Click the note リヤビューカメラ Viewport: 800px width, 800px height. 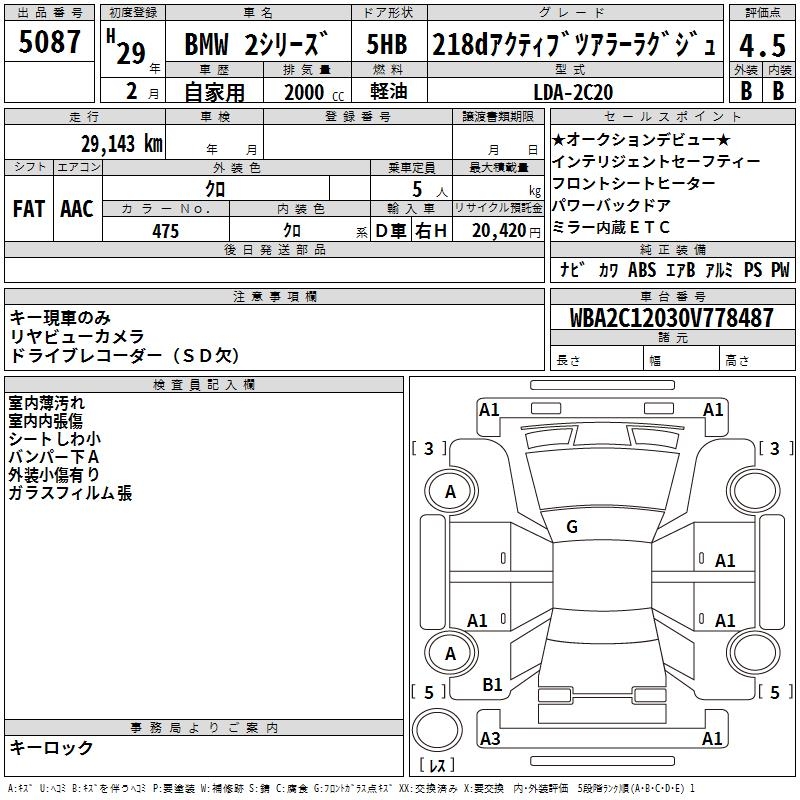coord(77,337)
